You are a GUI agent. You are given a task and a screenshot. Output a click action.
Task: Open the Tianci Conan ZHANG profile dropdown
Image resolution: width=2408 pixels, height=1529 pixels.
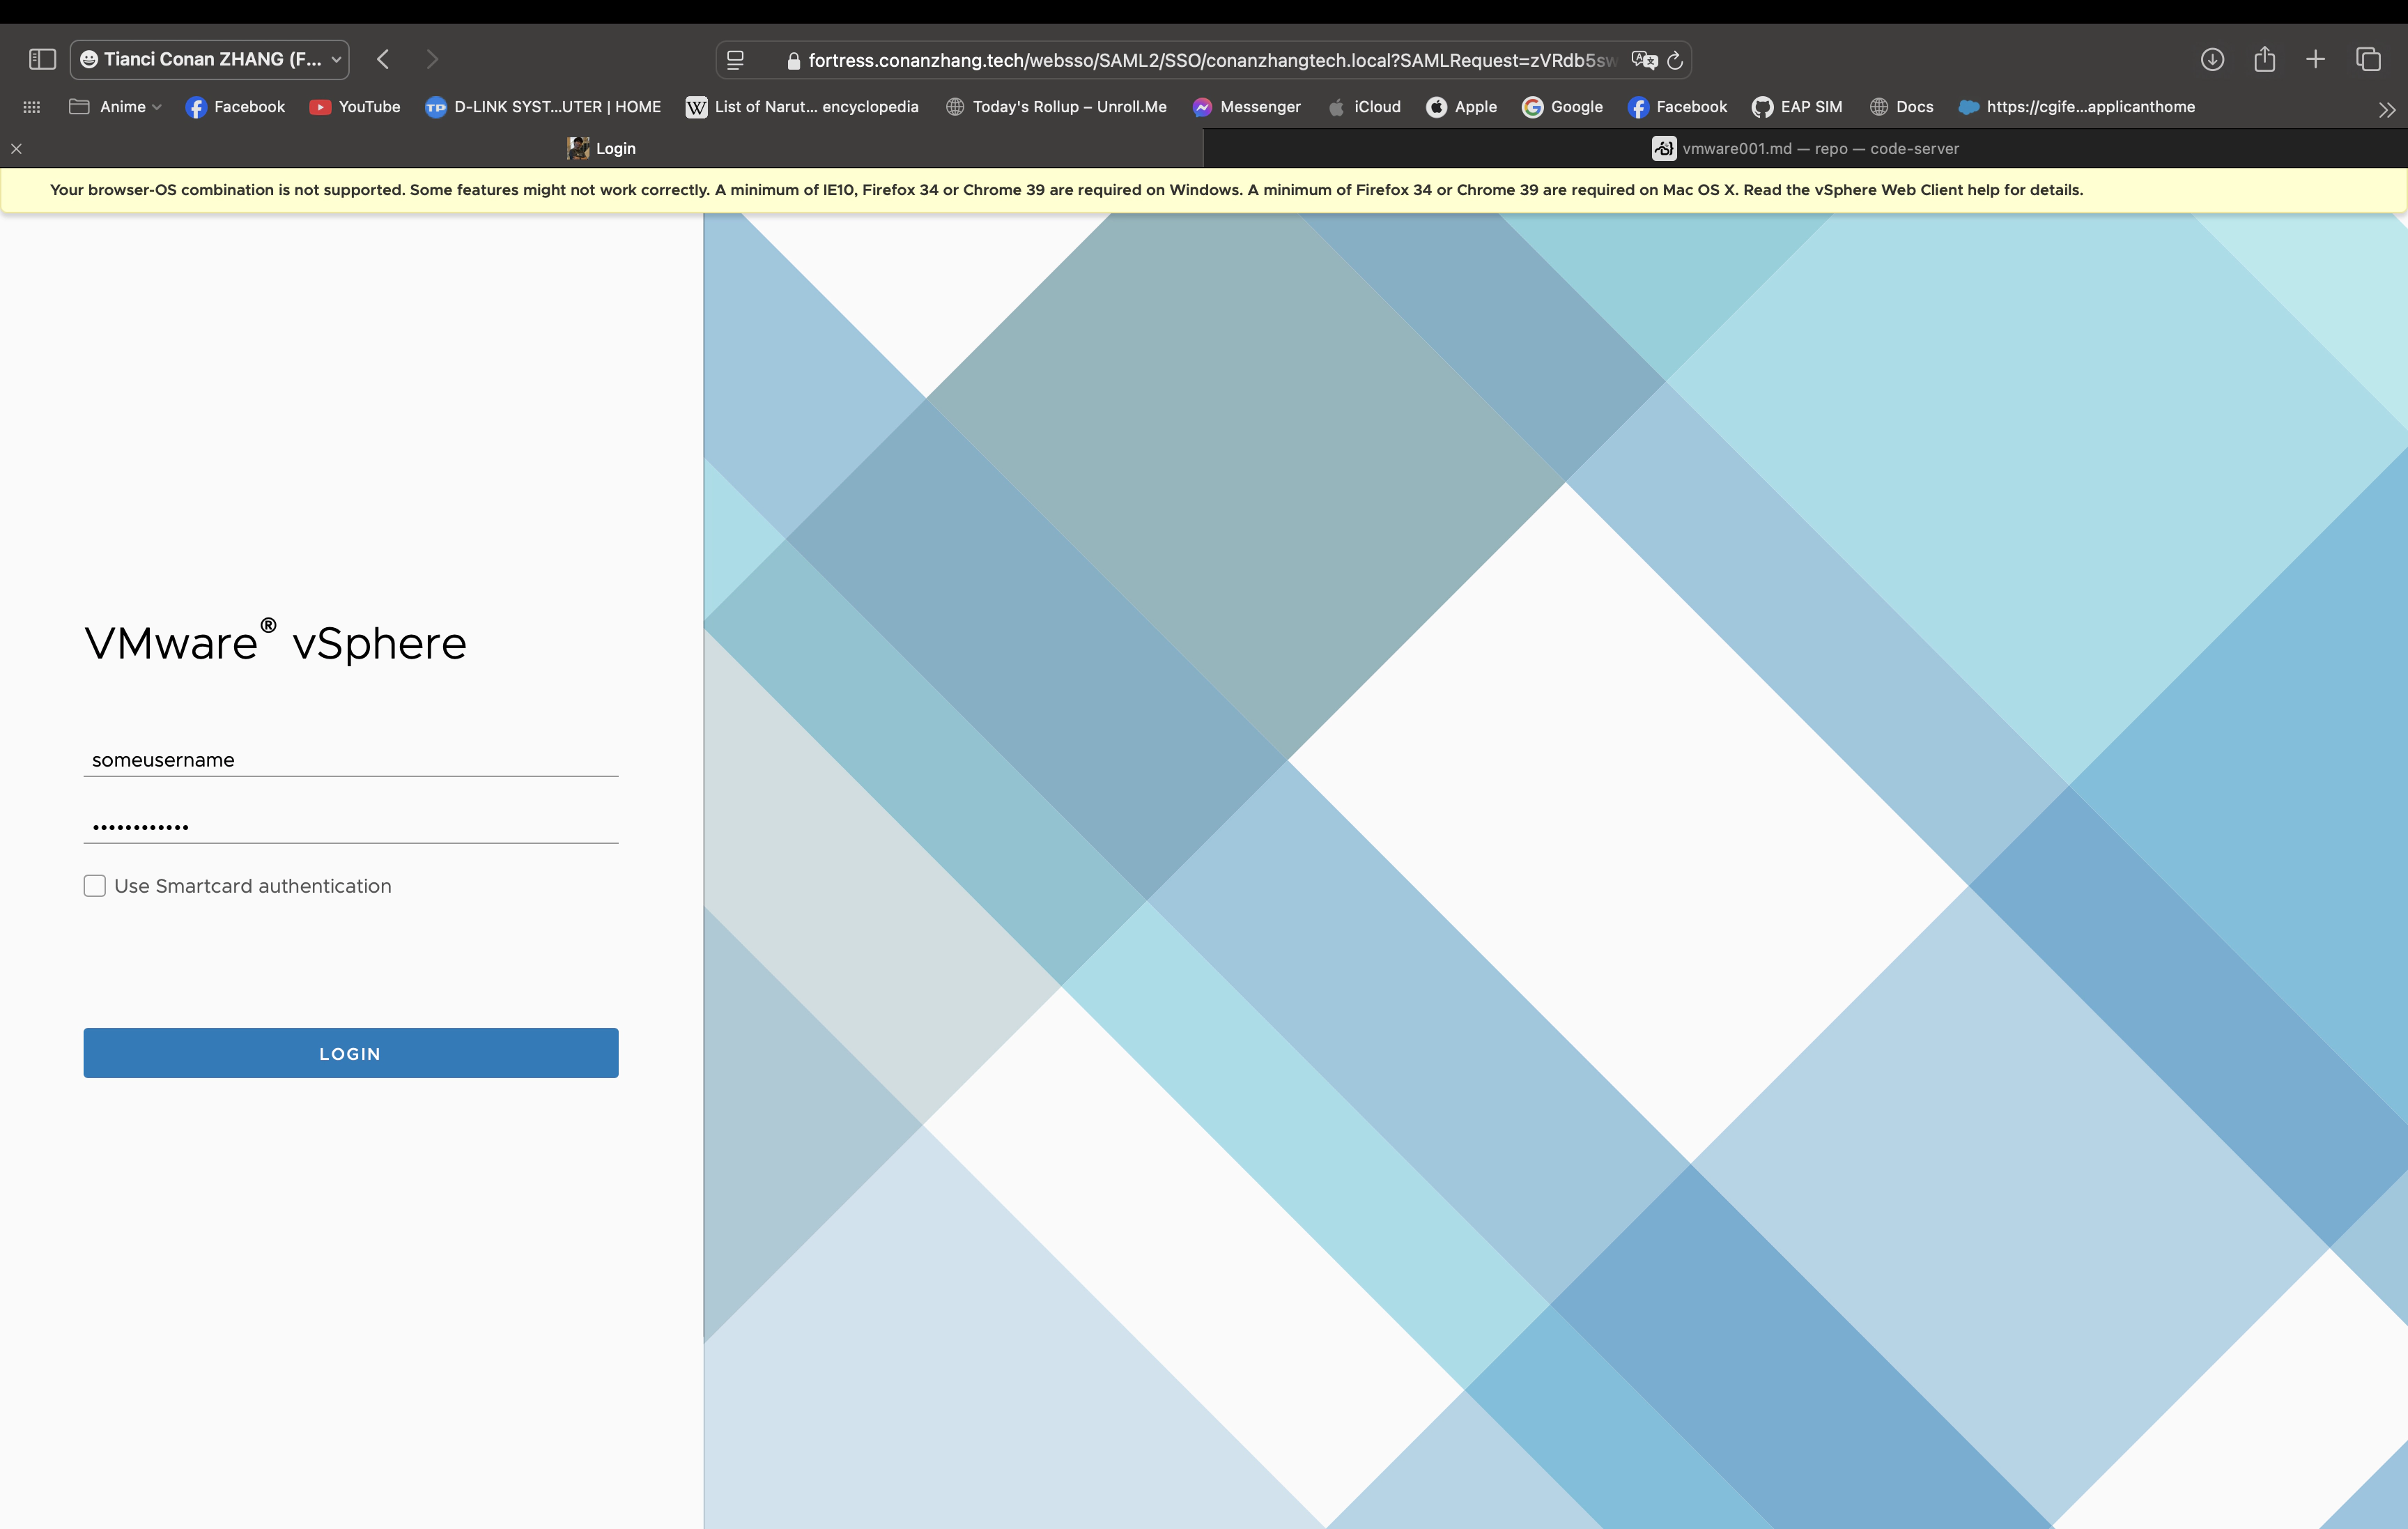(210, 59)
